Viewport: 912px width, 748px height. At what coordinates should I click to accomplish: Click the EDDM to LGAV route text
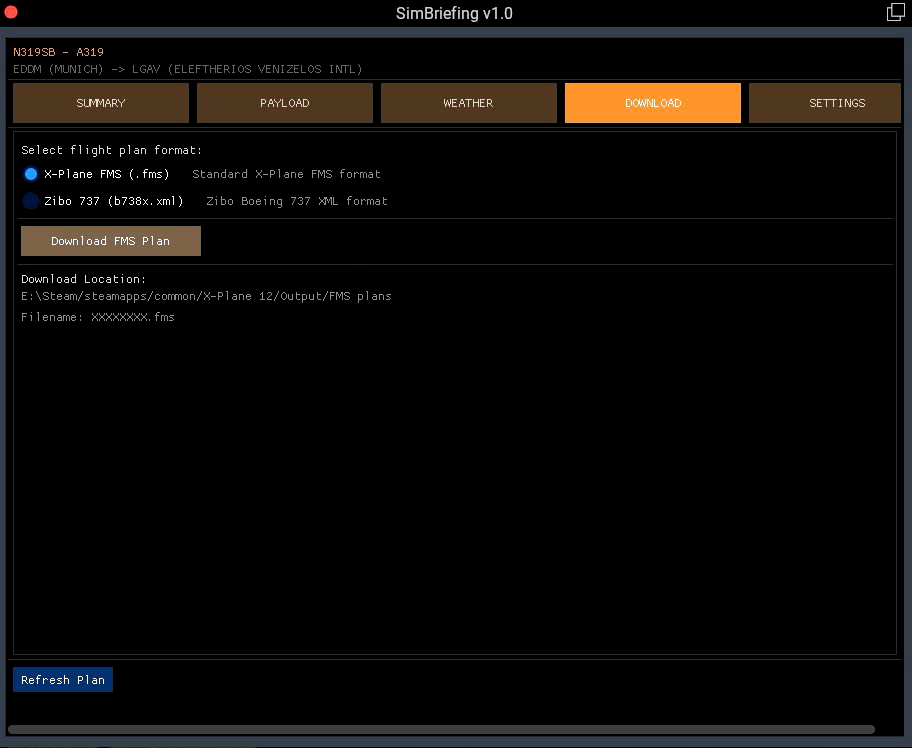pos(186,69)
